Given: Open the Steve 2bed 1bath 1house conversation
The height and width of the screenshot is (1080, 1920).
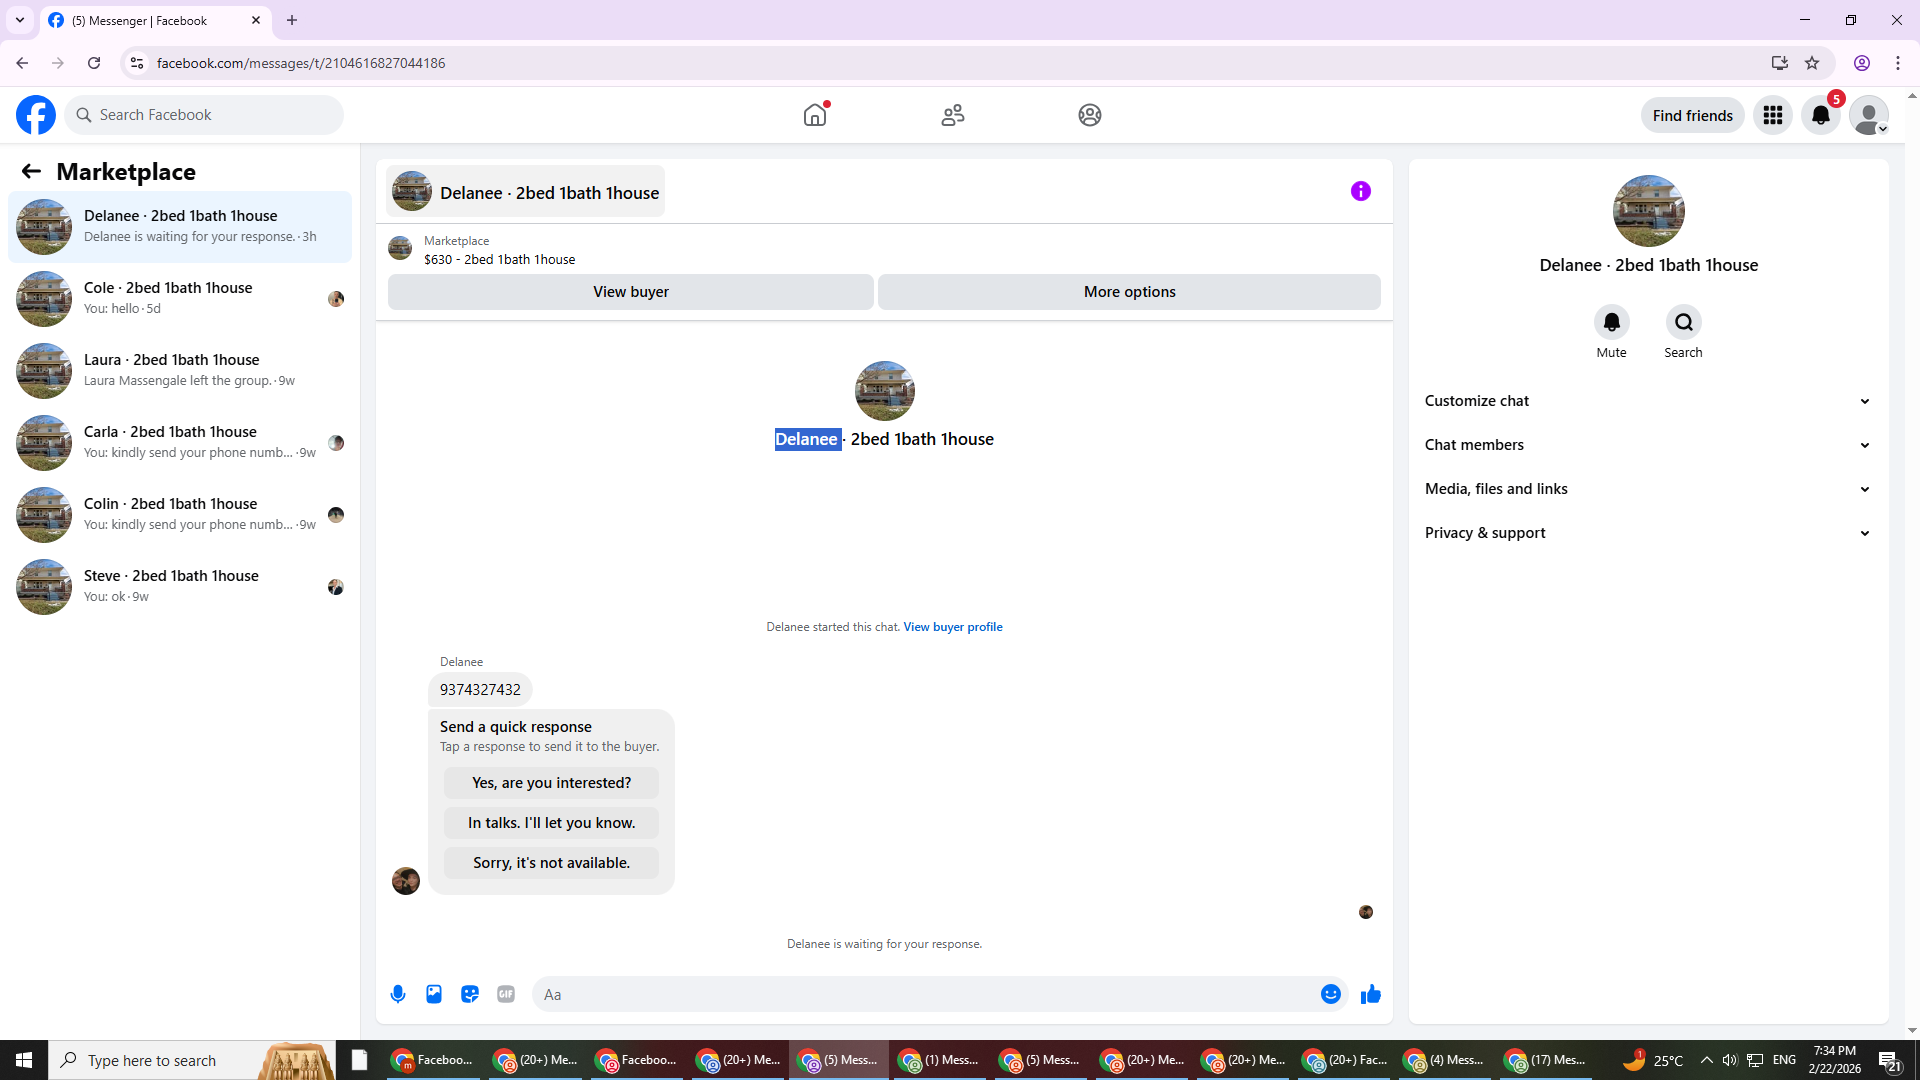Looking at the screenshot, I should pos(180,586).
